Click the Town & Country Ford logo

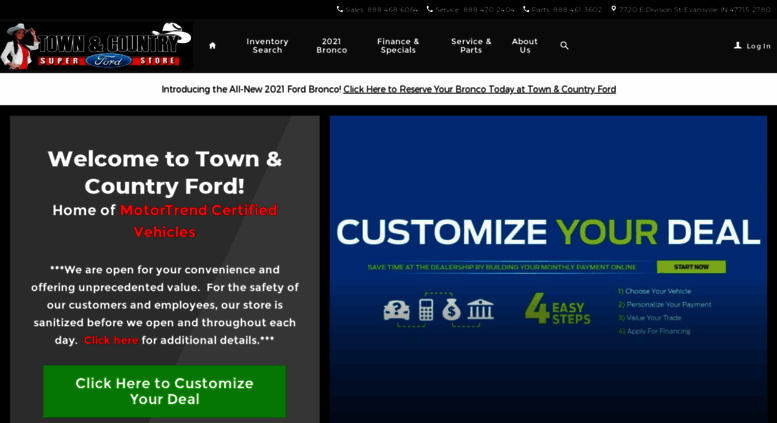coord(96,46)
